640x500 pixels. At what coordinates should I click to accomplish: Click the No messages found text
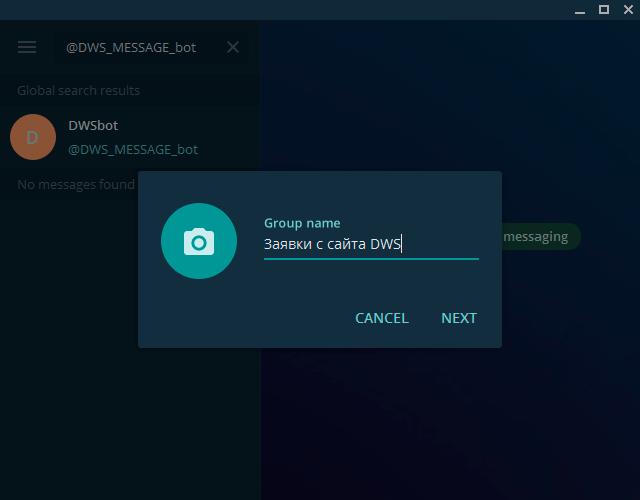[76, 184]
